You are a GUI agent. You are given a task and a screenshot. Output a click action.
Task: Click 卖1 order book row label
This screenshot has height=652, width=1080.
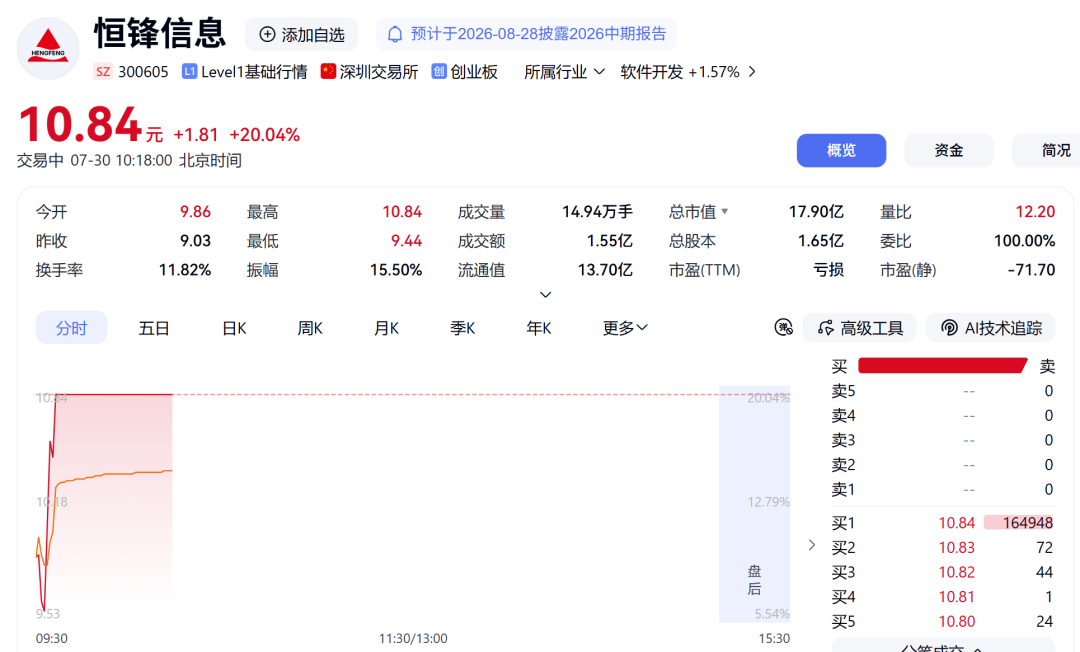843,490
